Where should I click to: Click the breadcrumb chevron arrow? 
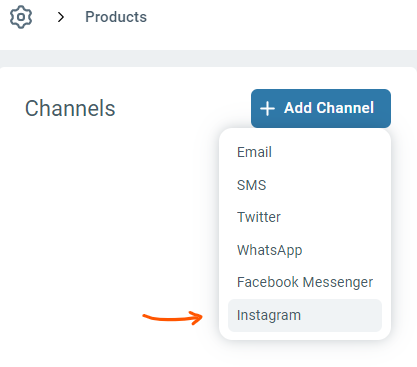(60, 17)
